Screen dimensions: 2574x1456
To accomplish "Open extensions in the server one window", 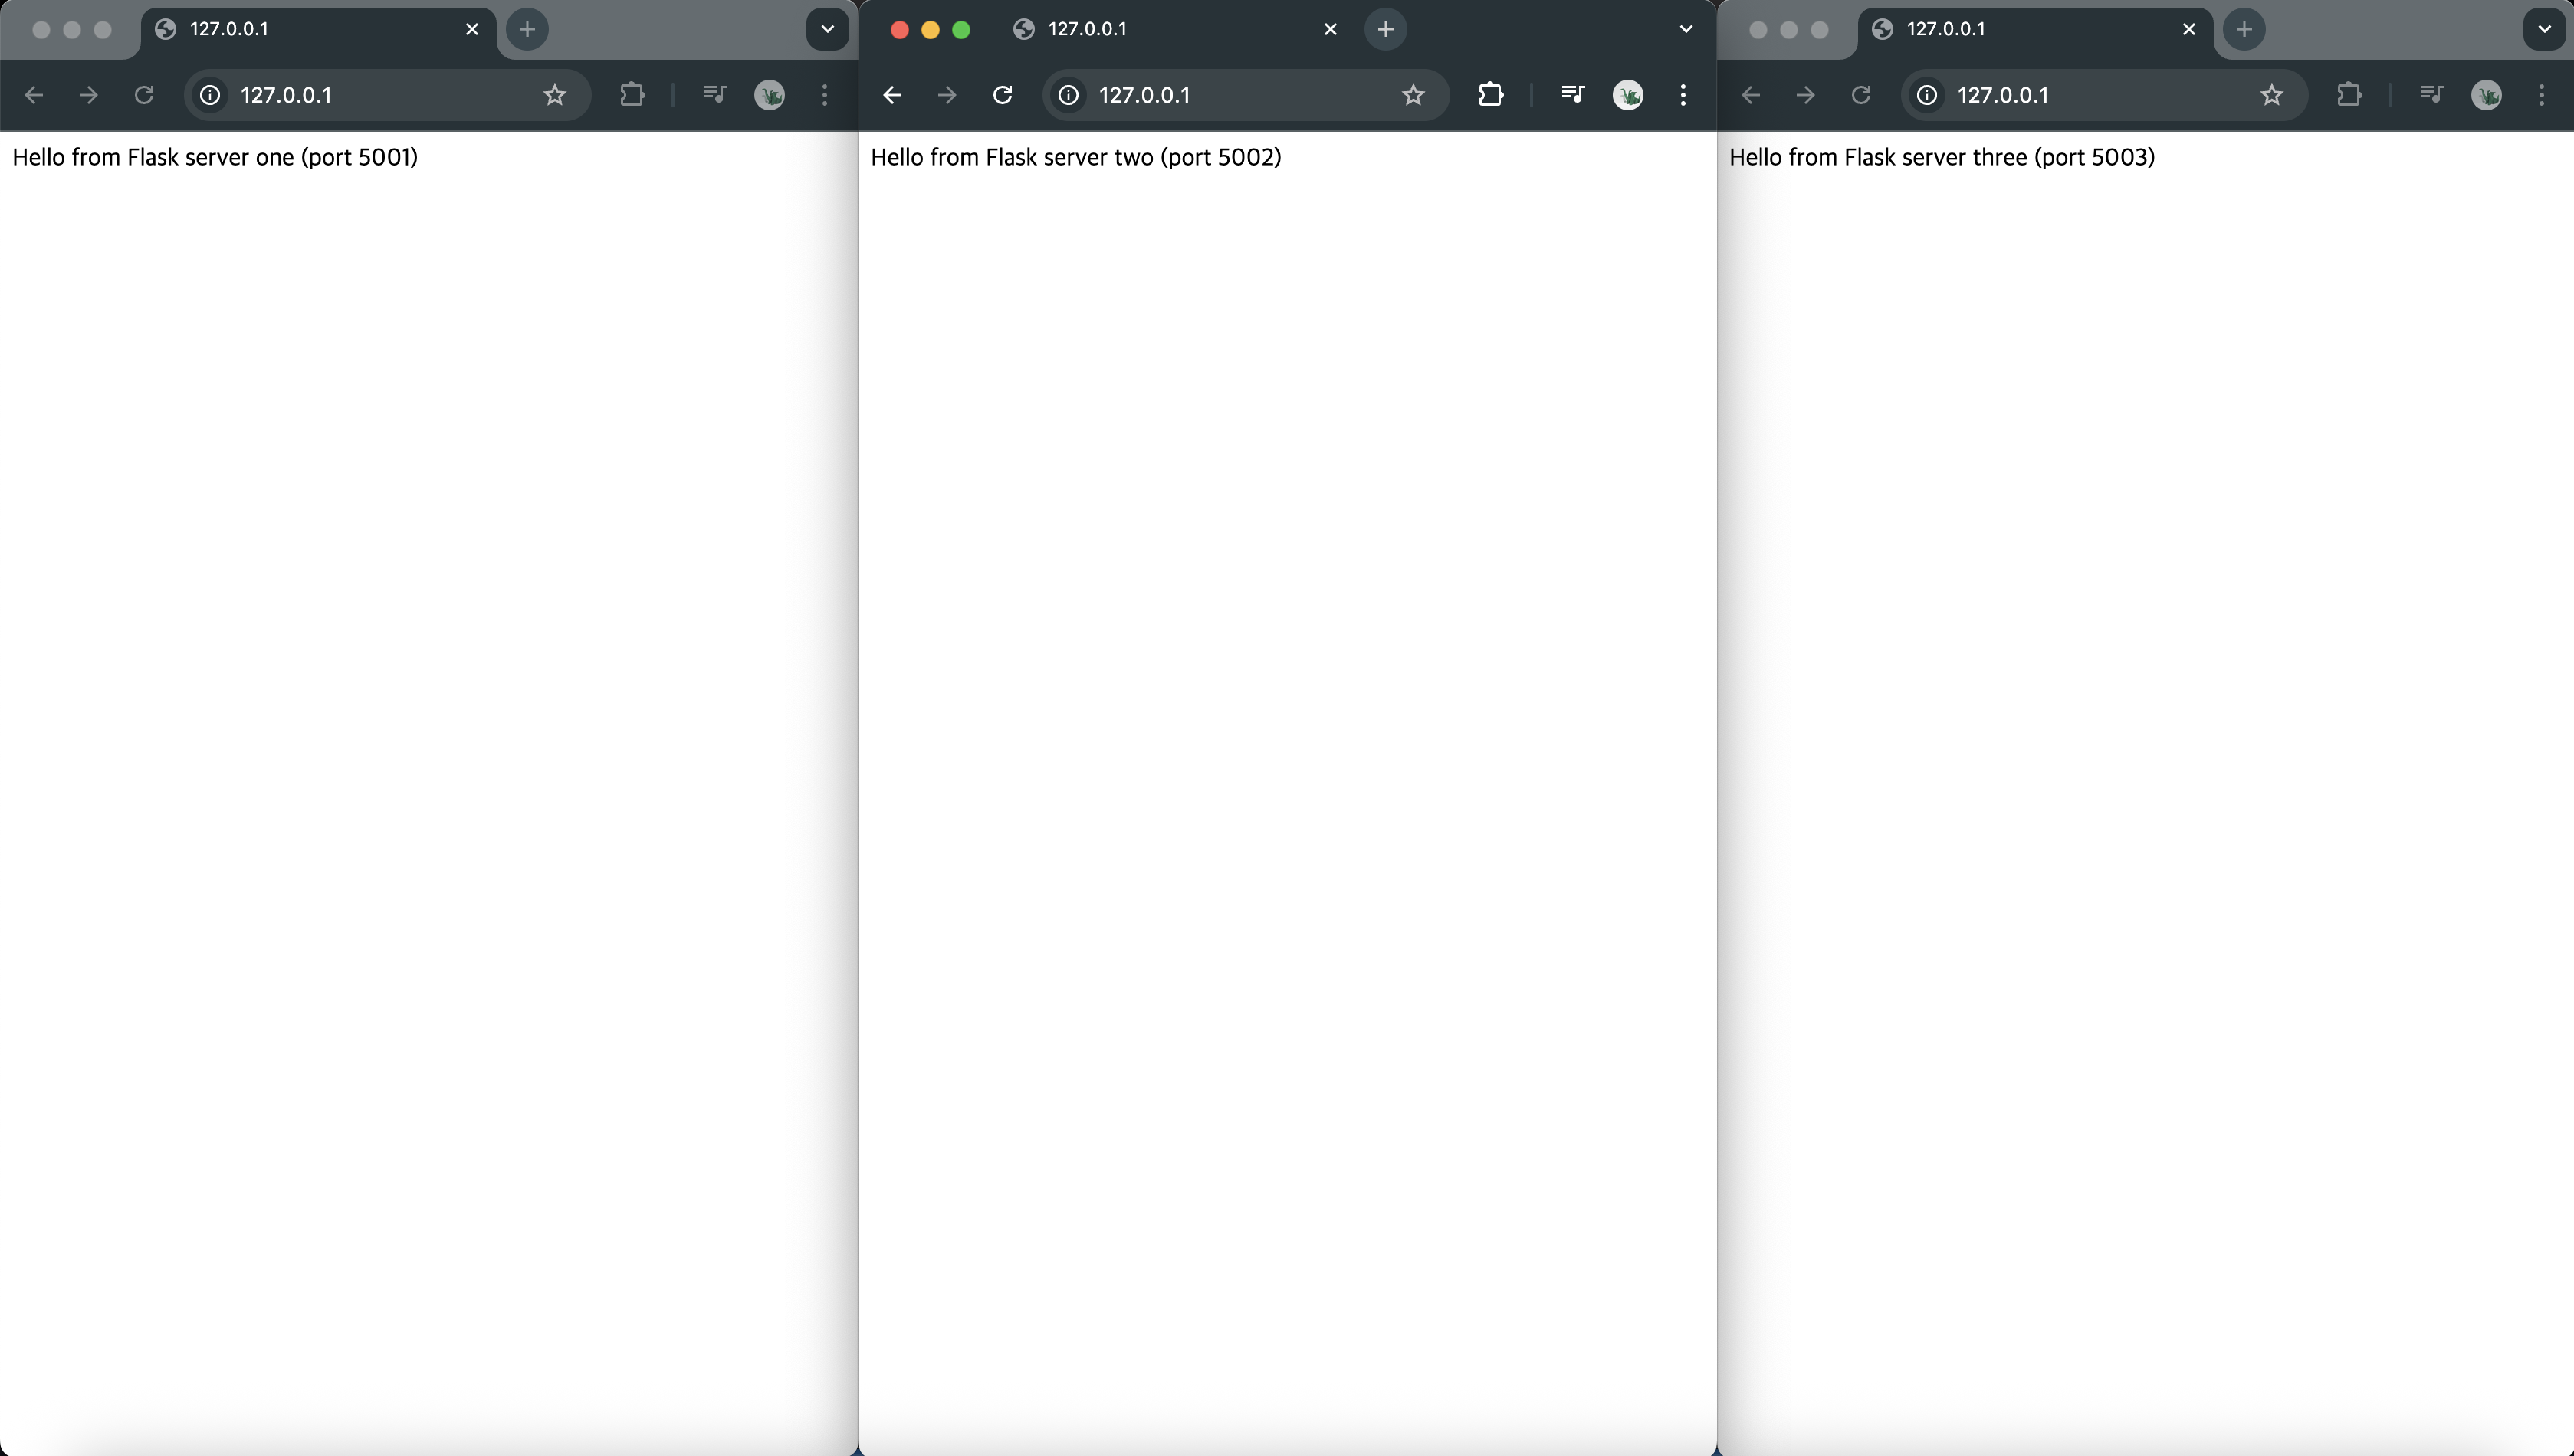I will click(632, 95).
